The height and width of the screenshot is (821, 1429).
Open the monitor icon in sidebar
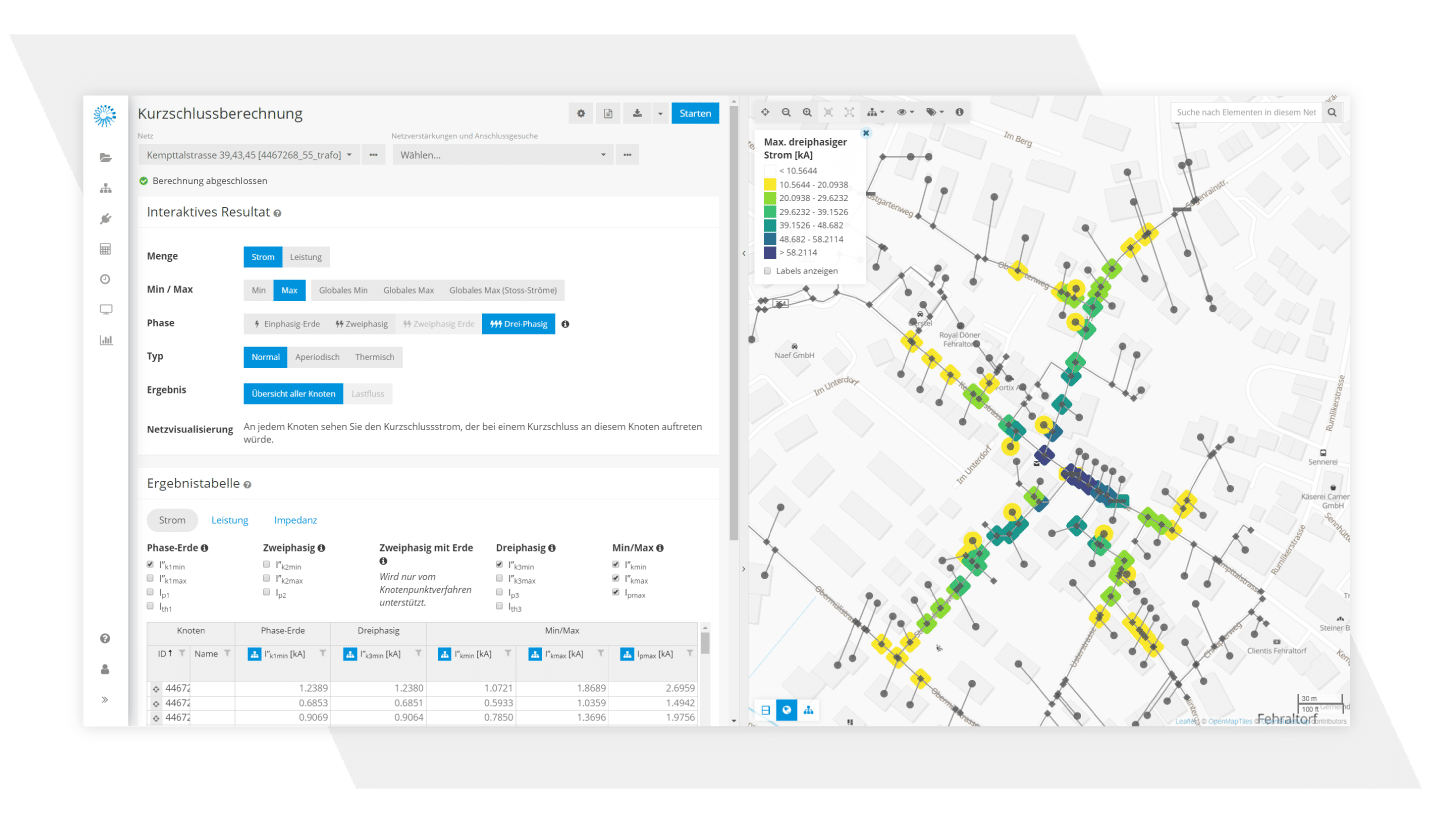pyautogui.click(x=105, y=310)
